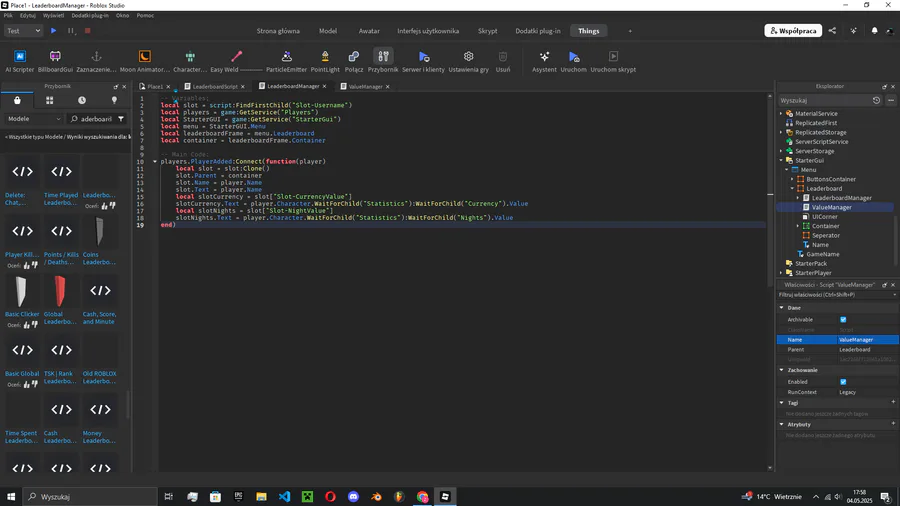Expand the StarterPlayer tree node
The width and height of the screenshot is (900, 506).
[x=781, y=273]
